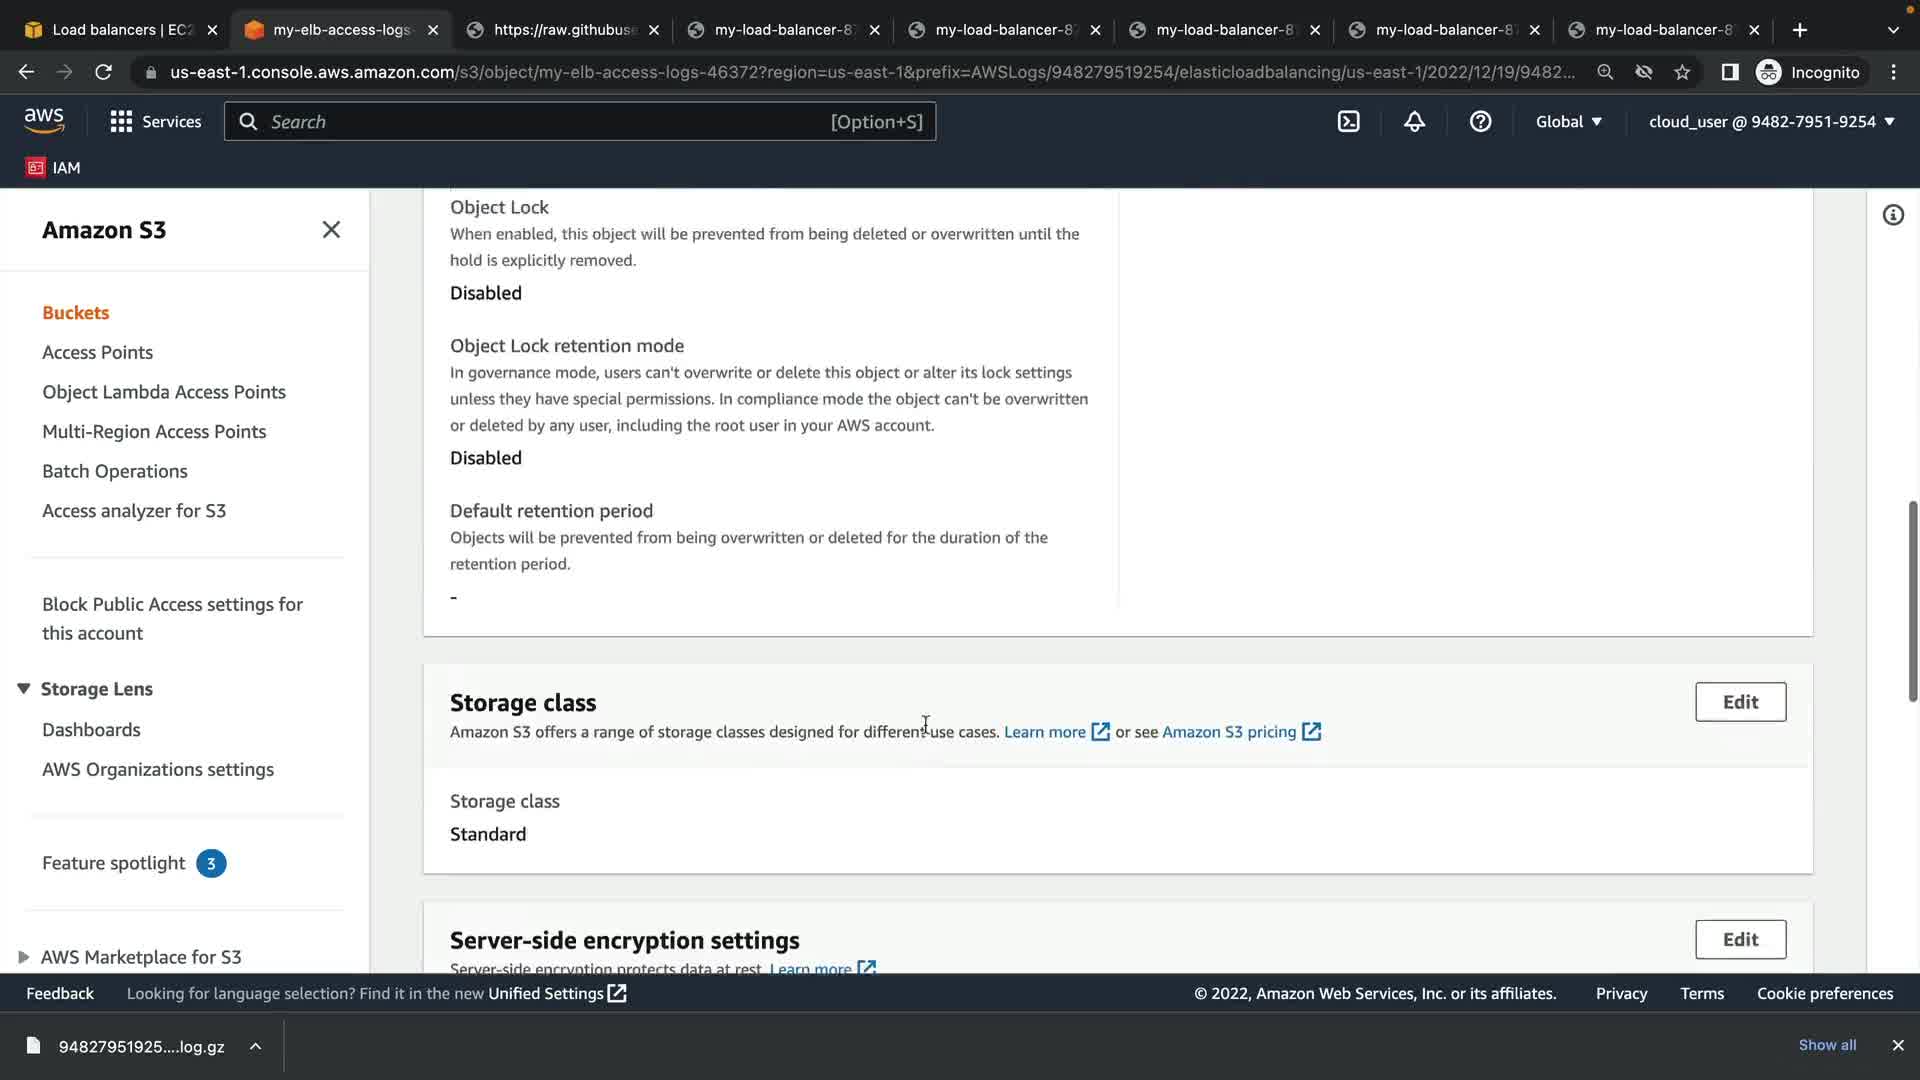Click the page vertical scrollbar

pos(1912,600)
